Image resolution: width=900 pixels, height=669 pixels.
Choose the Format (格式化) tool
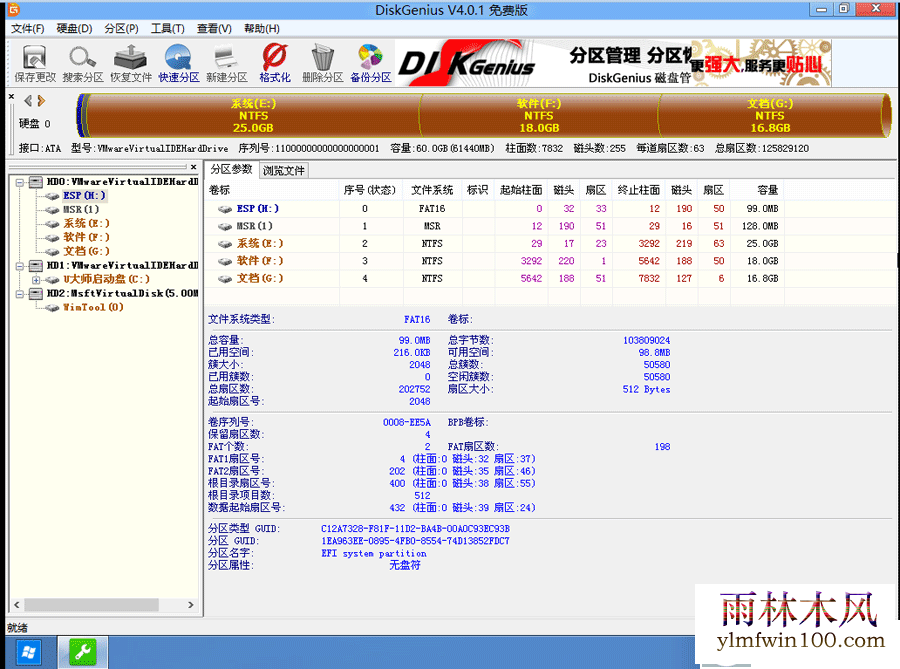(x=275, y=64)
